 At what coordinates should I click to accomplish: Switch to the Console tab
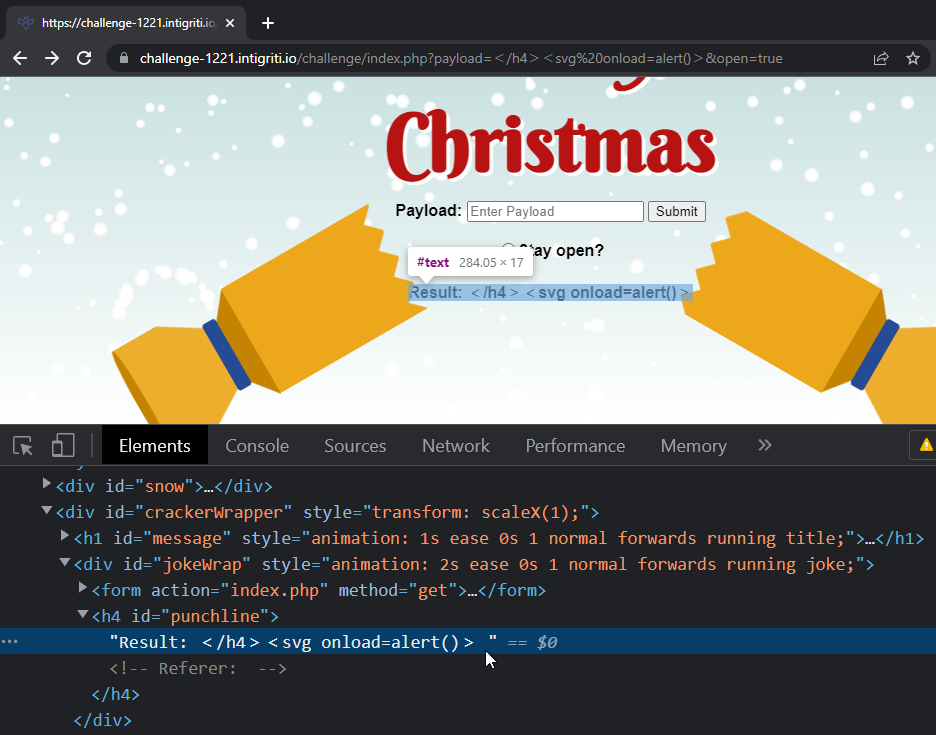coord(257,446)
